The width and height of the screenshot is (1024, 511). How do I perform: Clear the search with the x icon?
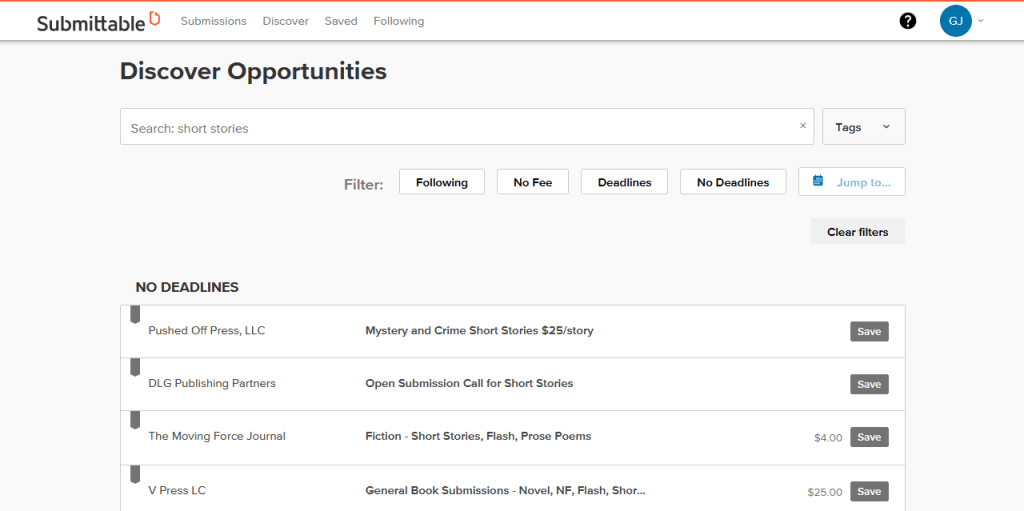[x=803, y=125]
